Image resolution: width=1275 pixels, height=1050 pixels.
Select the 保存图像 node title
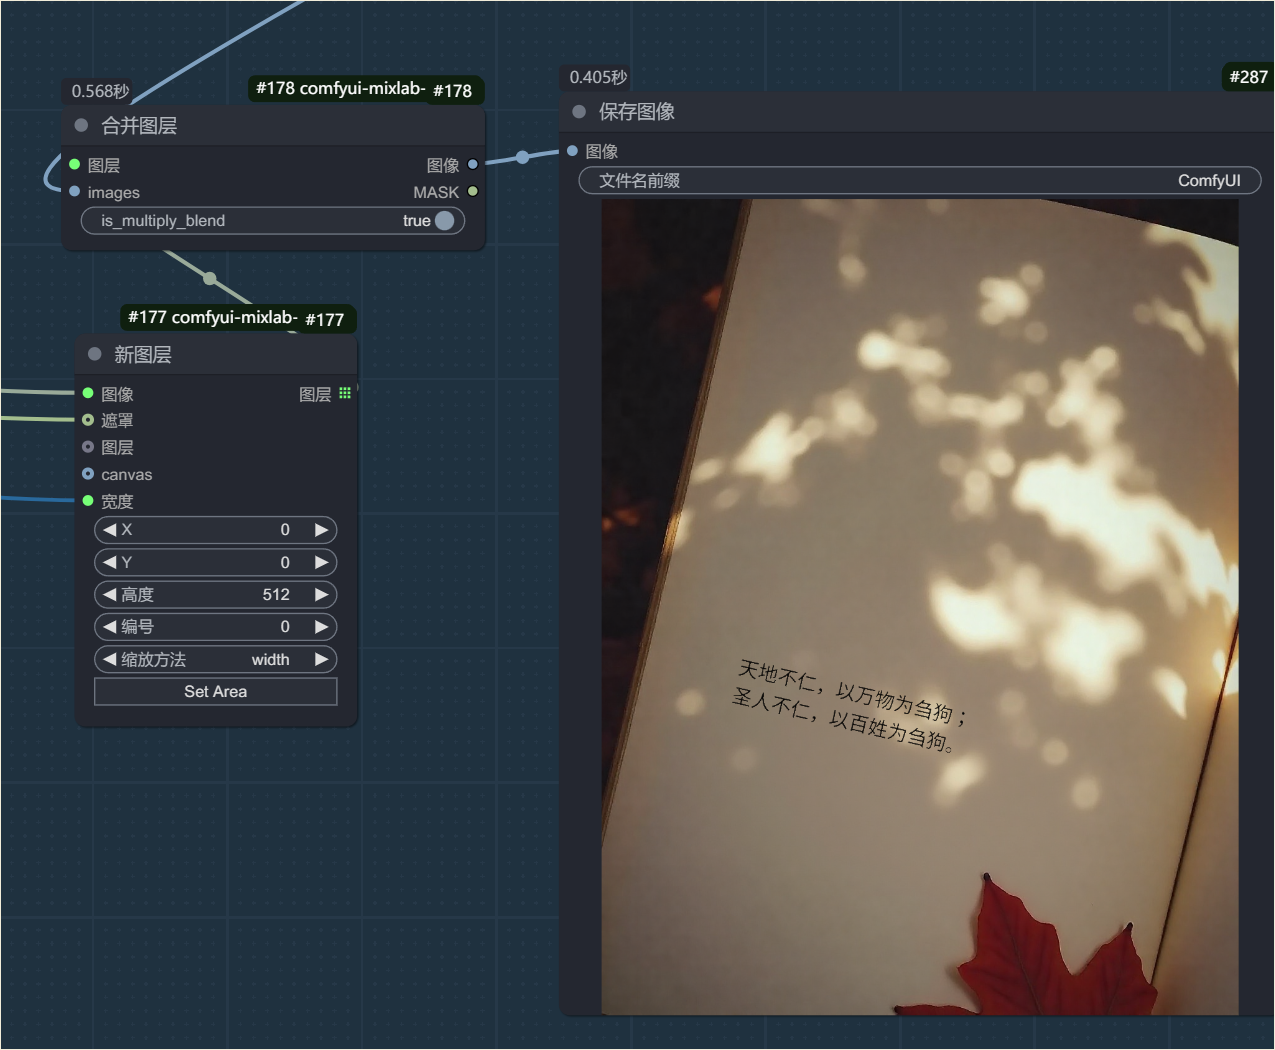click(x=637, y=111)
